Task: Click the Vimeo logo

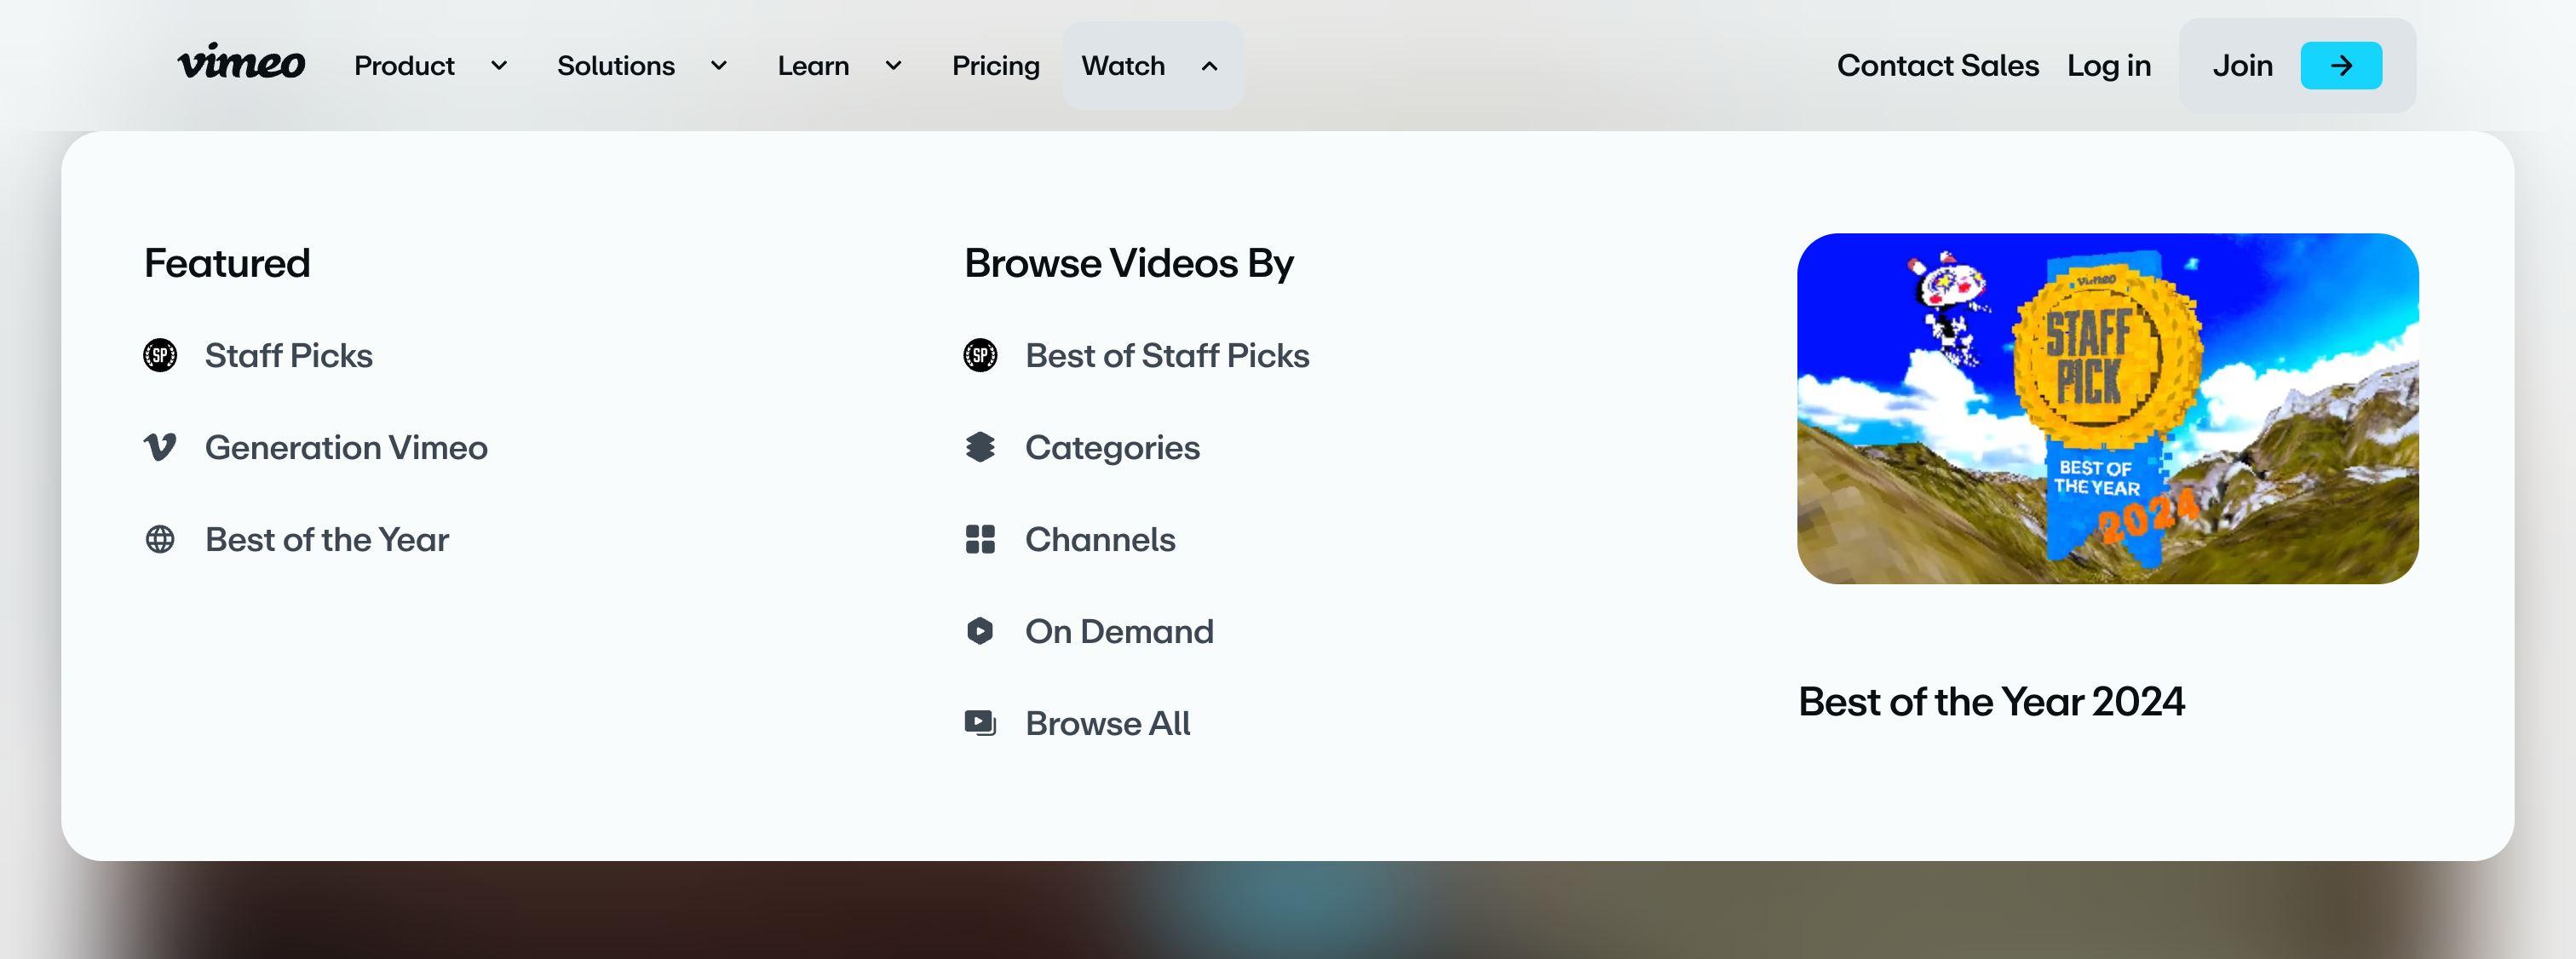Action: (x=241, y=64)
